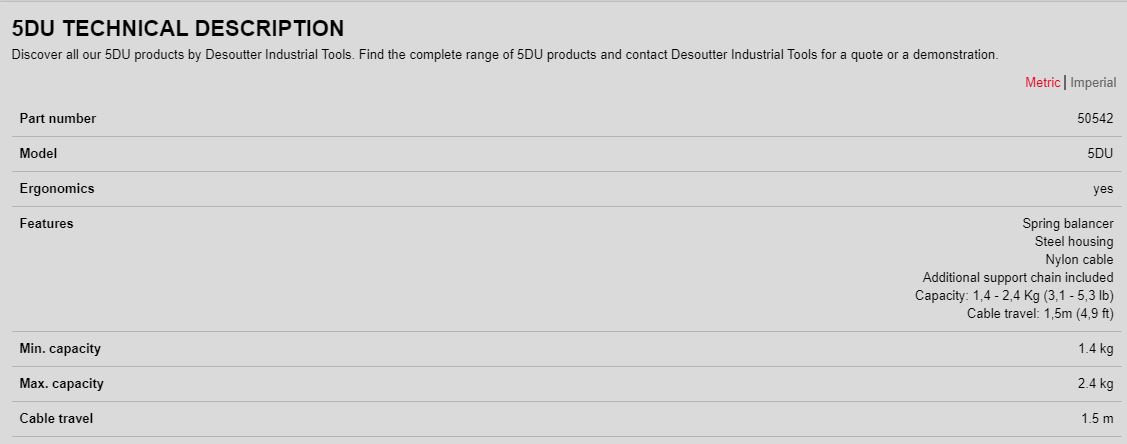This screenshot has width=1127, height=444.
Task: Click the Cable travel 1.5 m value
Action: (x=1097, y=418)
